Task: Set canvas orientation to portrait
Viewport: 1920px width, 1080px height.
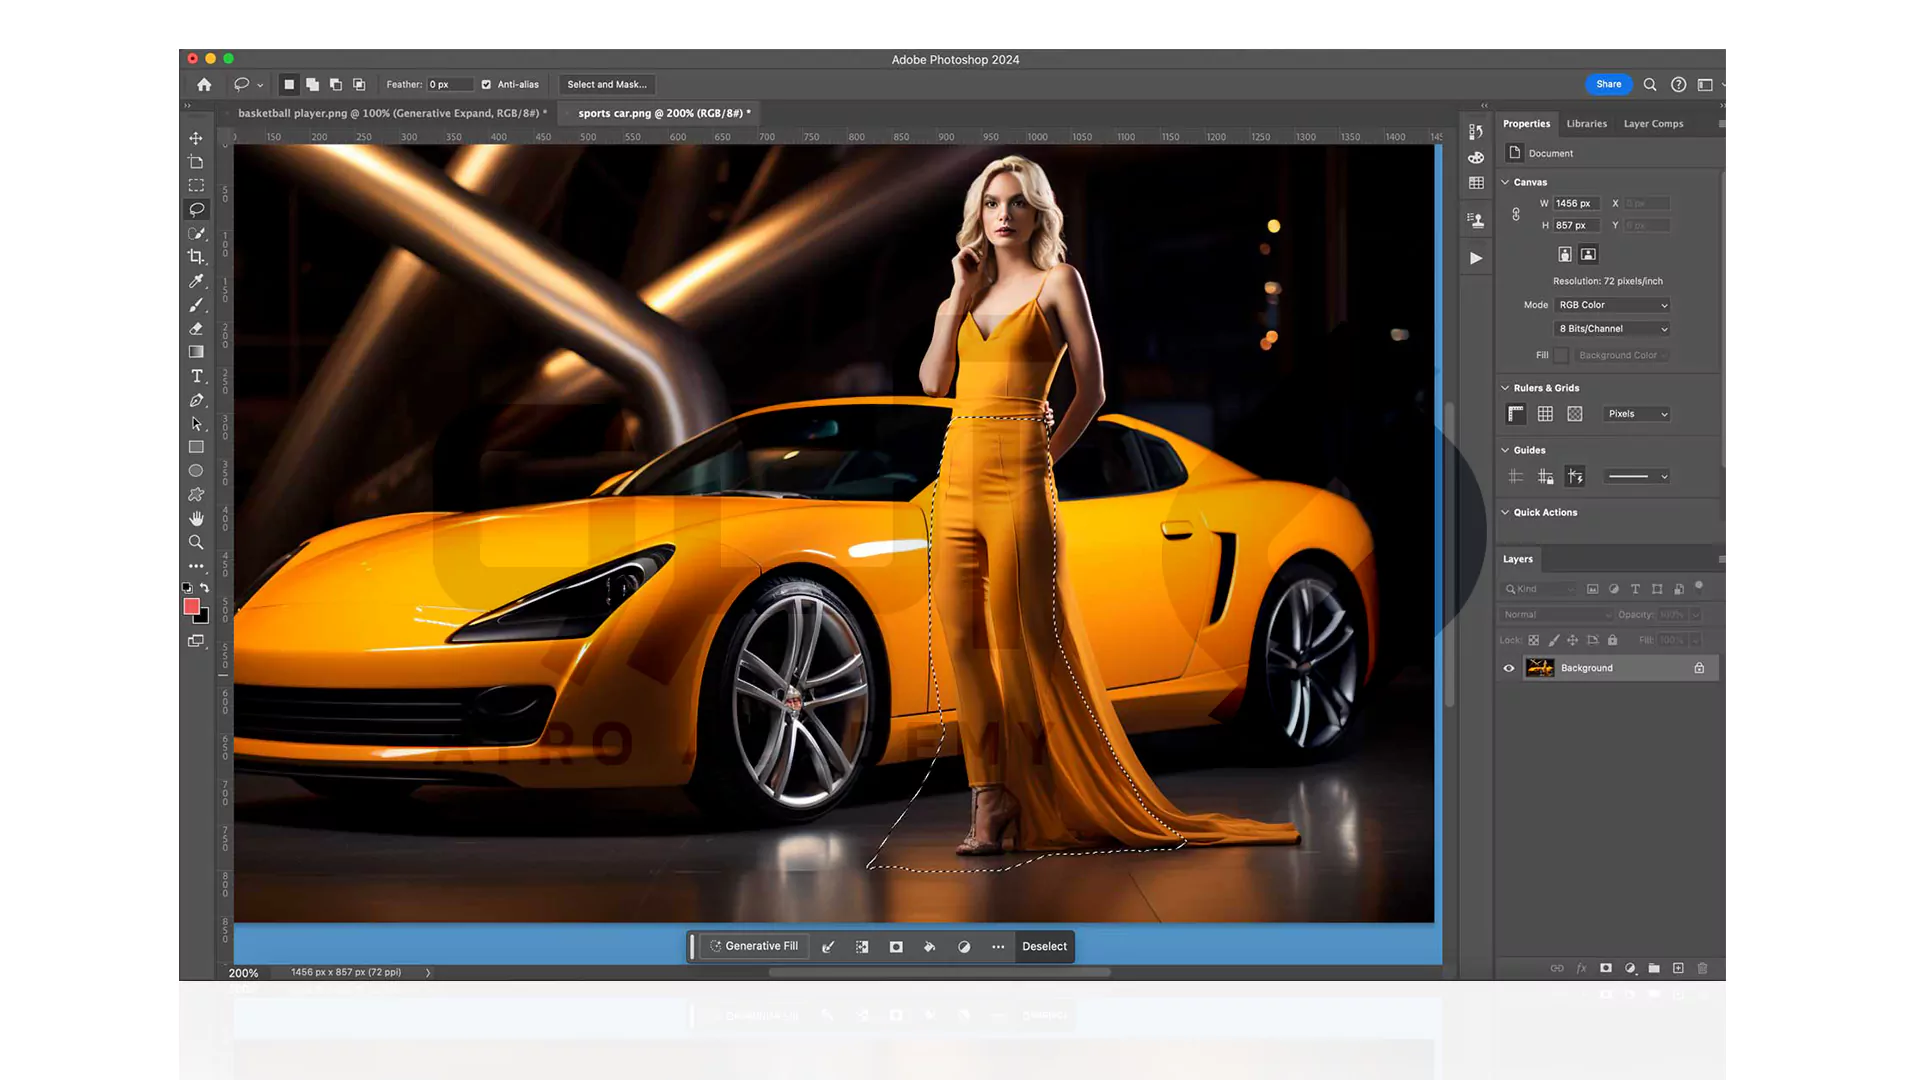Action: coord(1565,254)
